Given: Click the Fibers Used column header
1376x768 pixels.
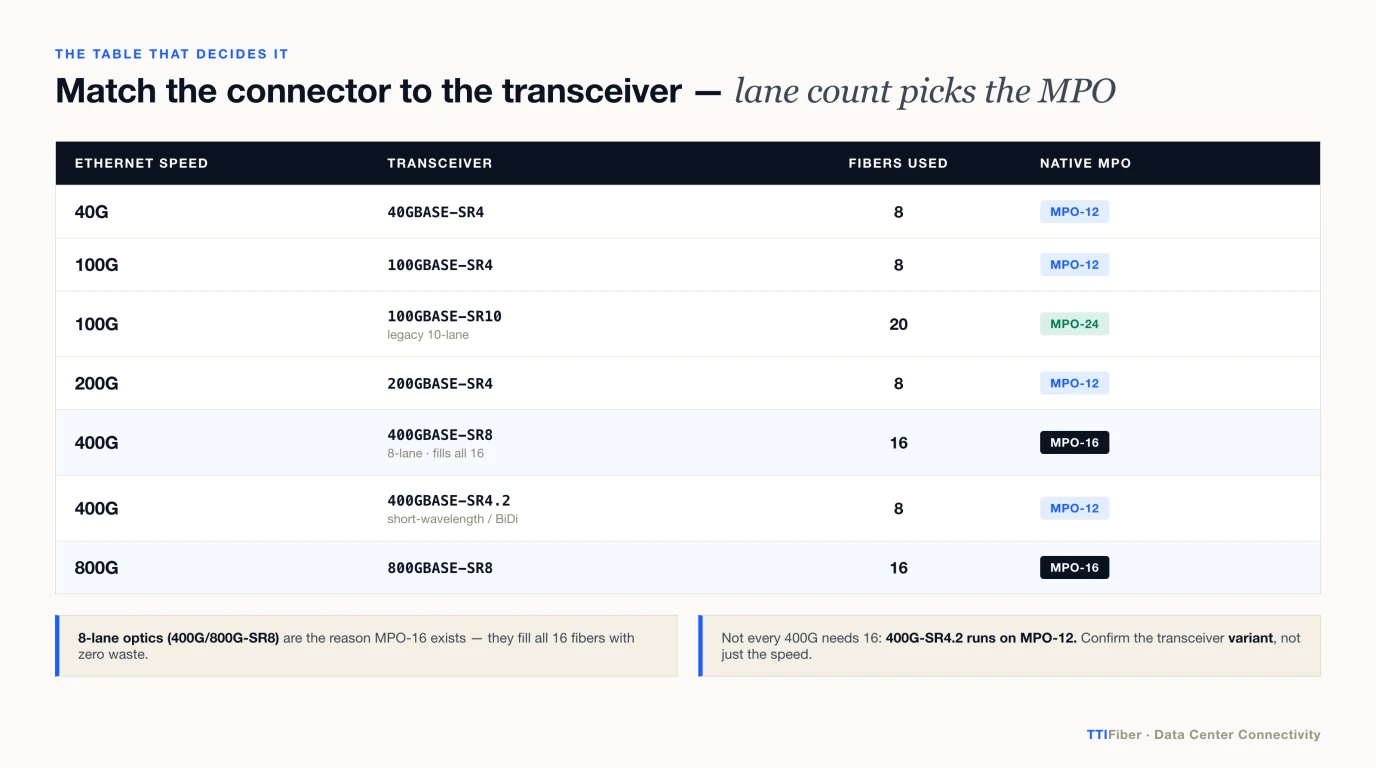Looking at the screenshot, I should click(898, 163).
